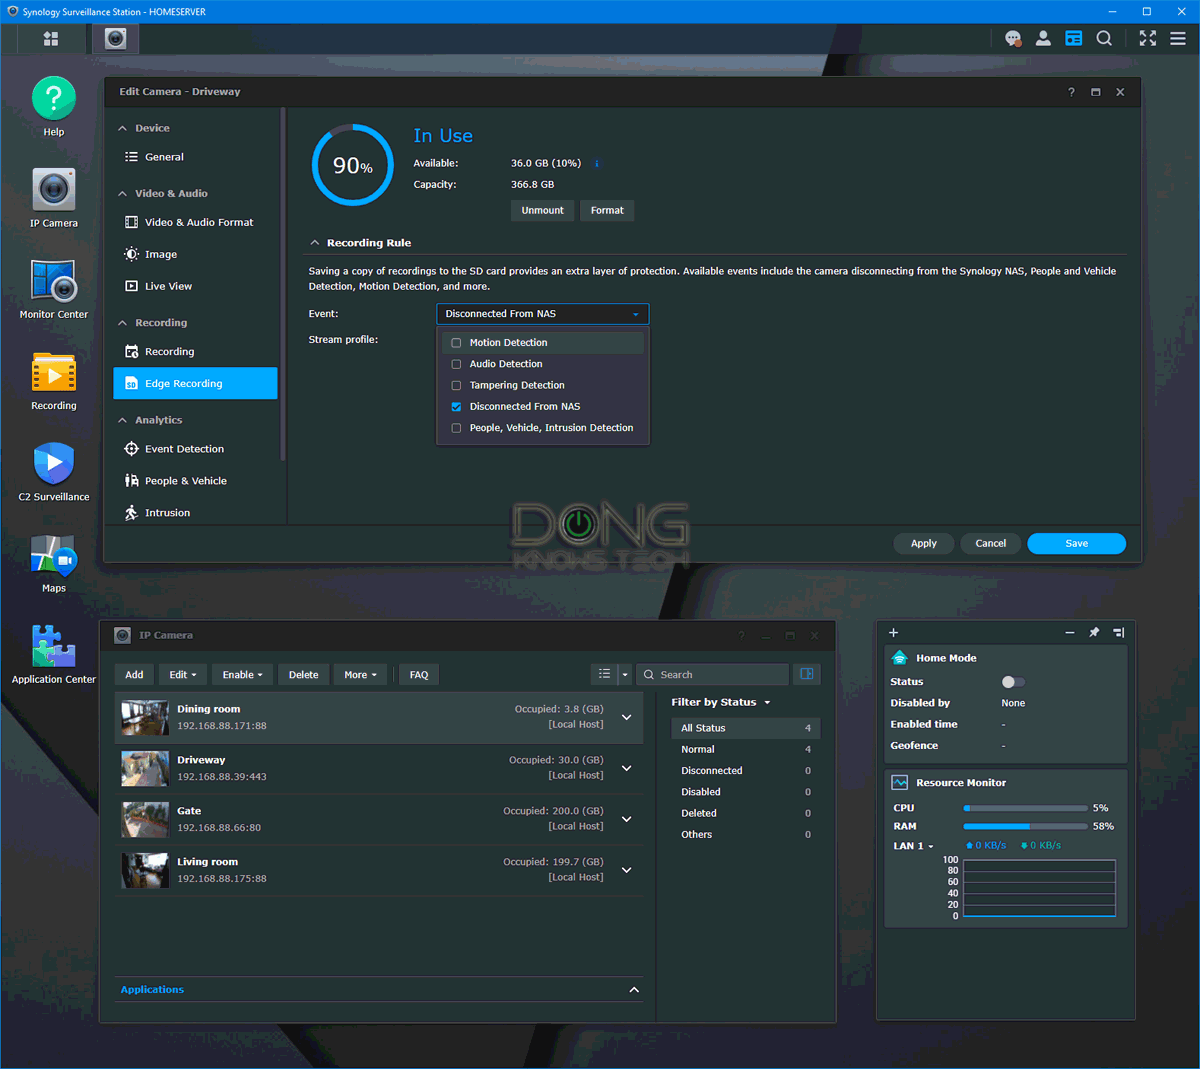Viewport: 1200px width, 1069px height.
Task: Toggle the Home Mode status switch
Action: point(1012,680)
